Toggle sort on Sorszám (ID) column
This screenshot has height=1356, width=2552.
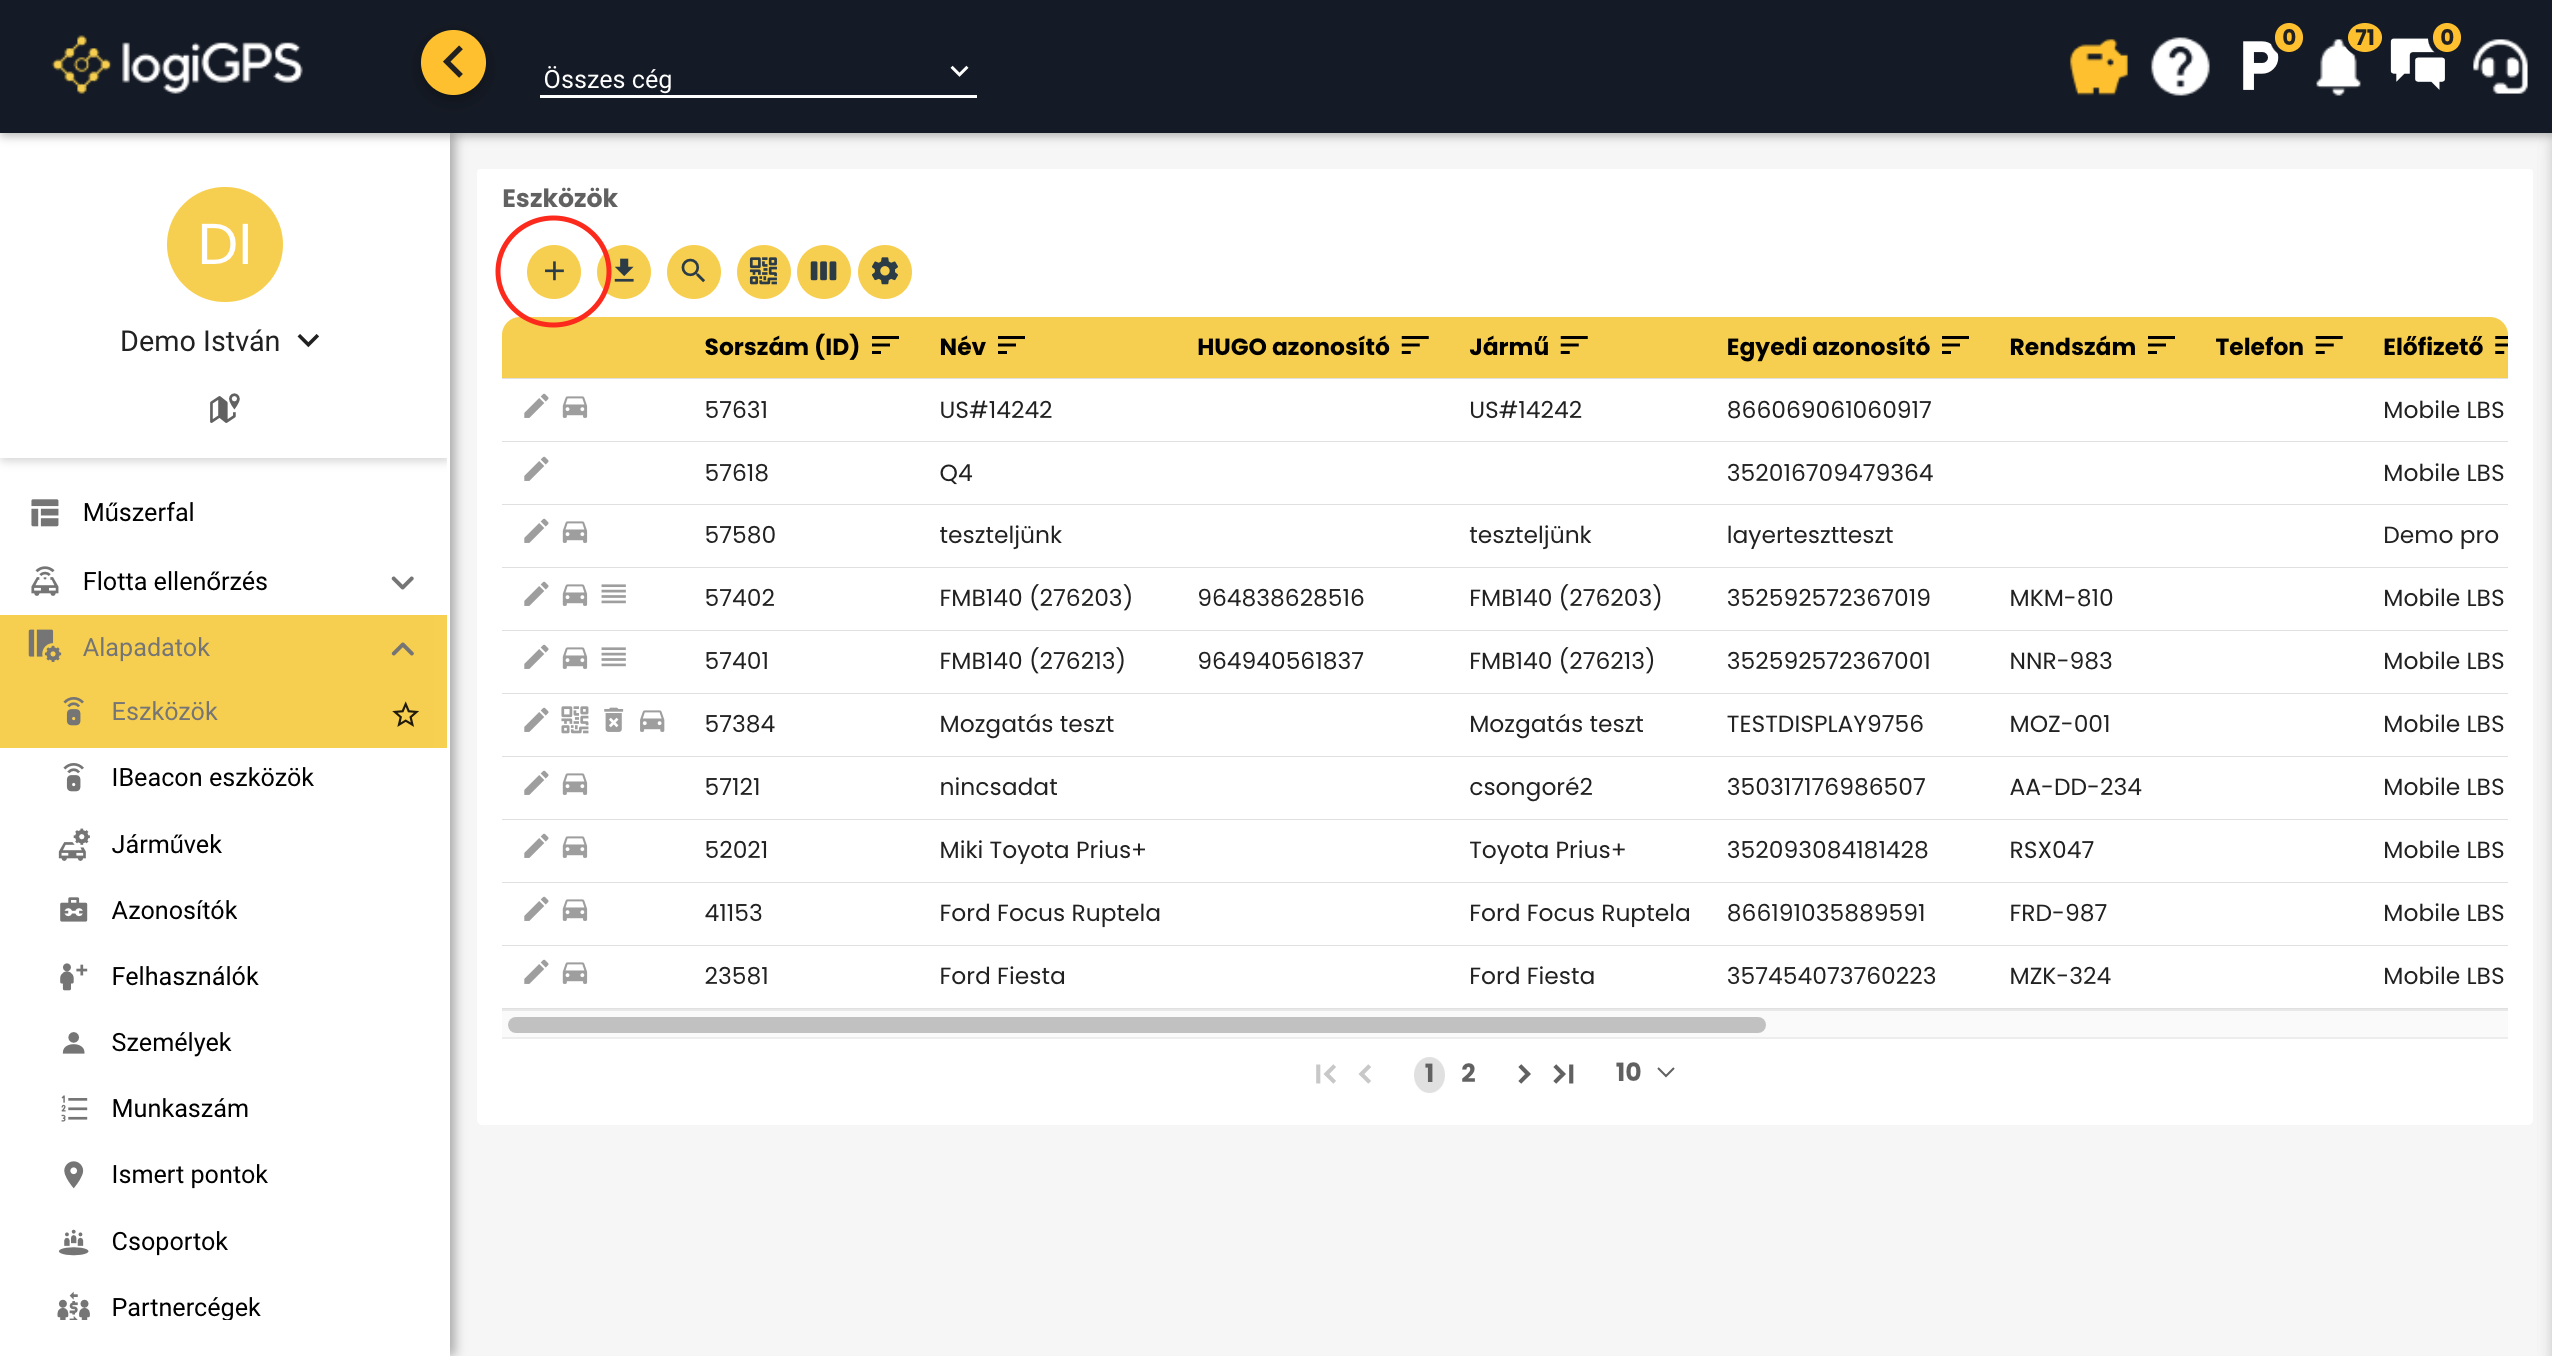click(x=885, y=346)
